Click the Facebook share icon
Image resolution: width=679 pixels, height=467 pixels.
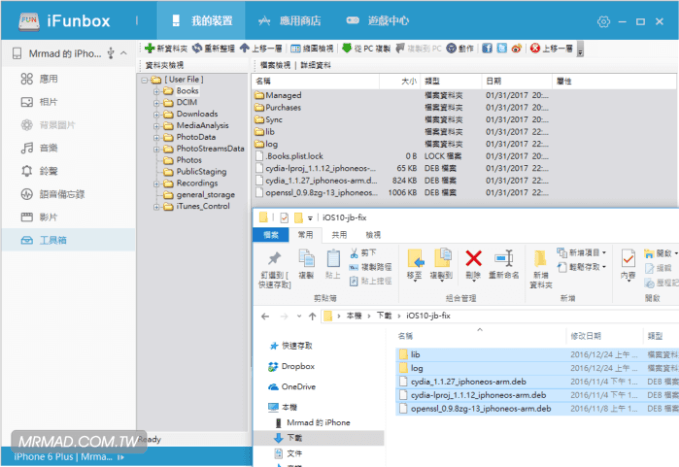click(x=487, y=48)
